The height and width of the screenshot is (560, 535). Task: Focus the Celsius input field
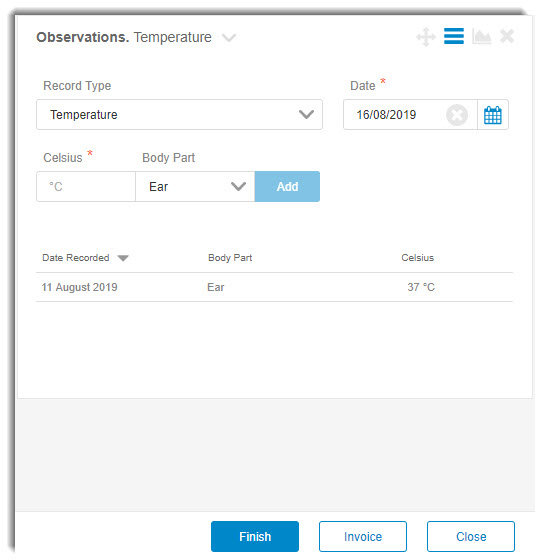[x=86, y=186]
